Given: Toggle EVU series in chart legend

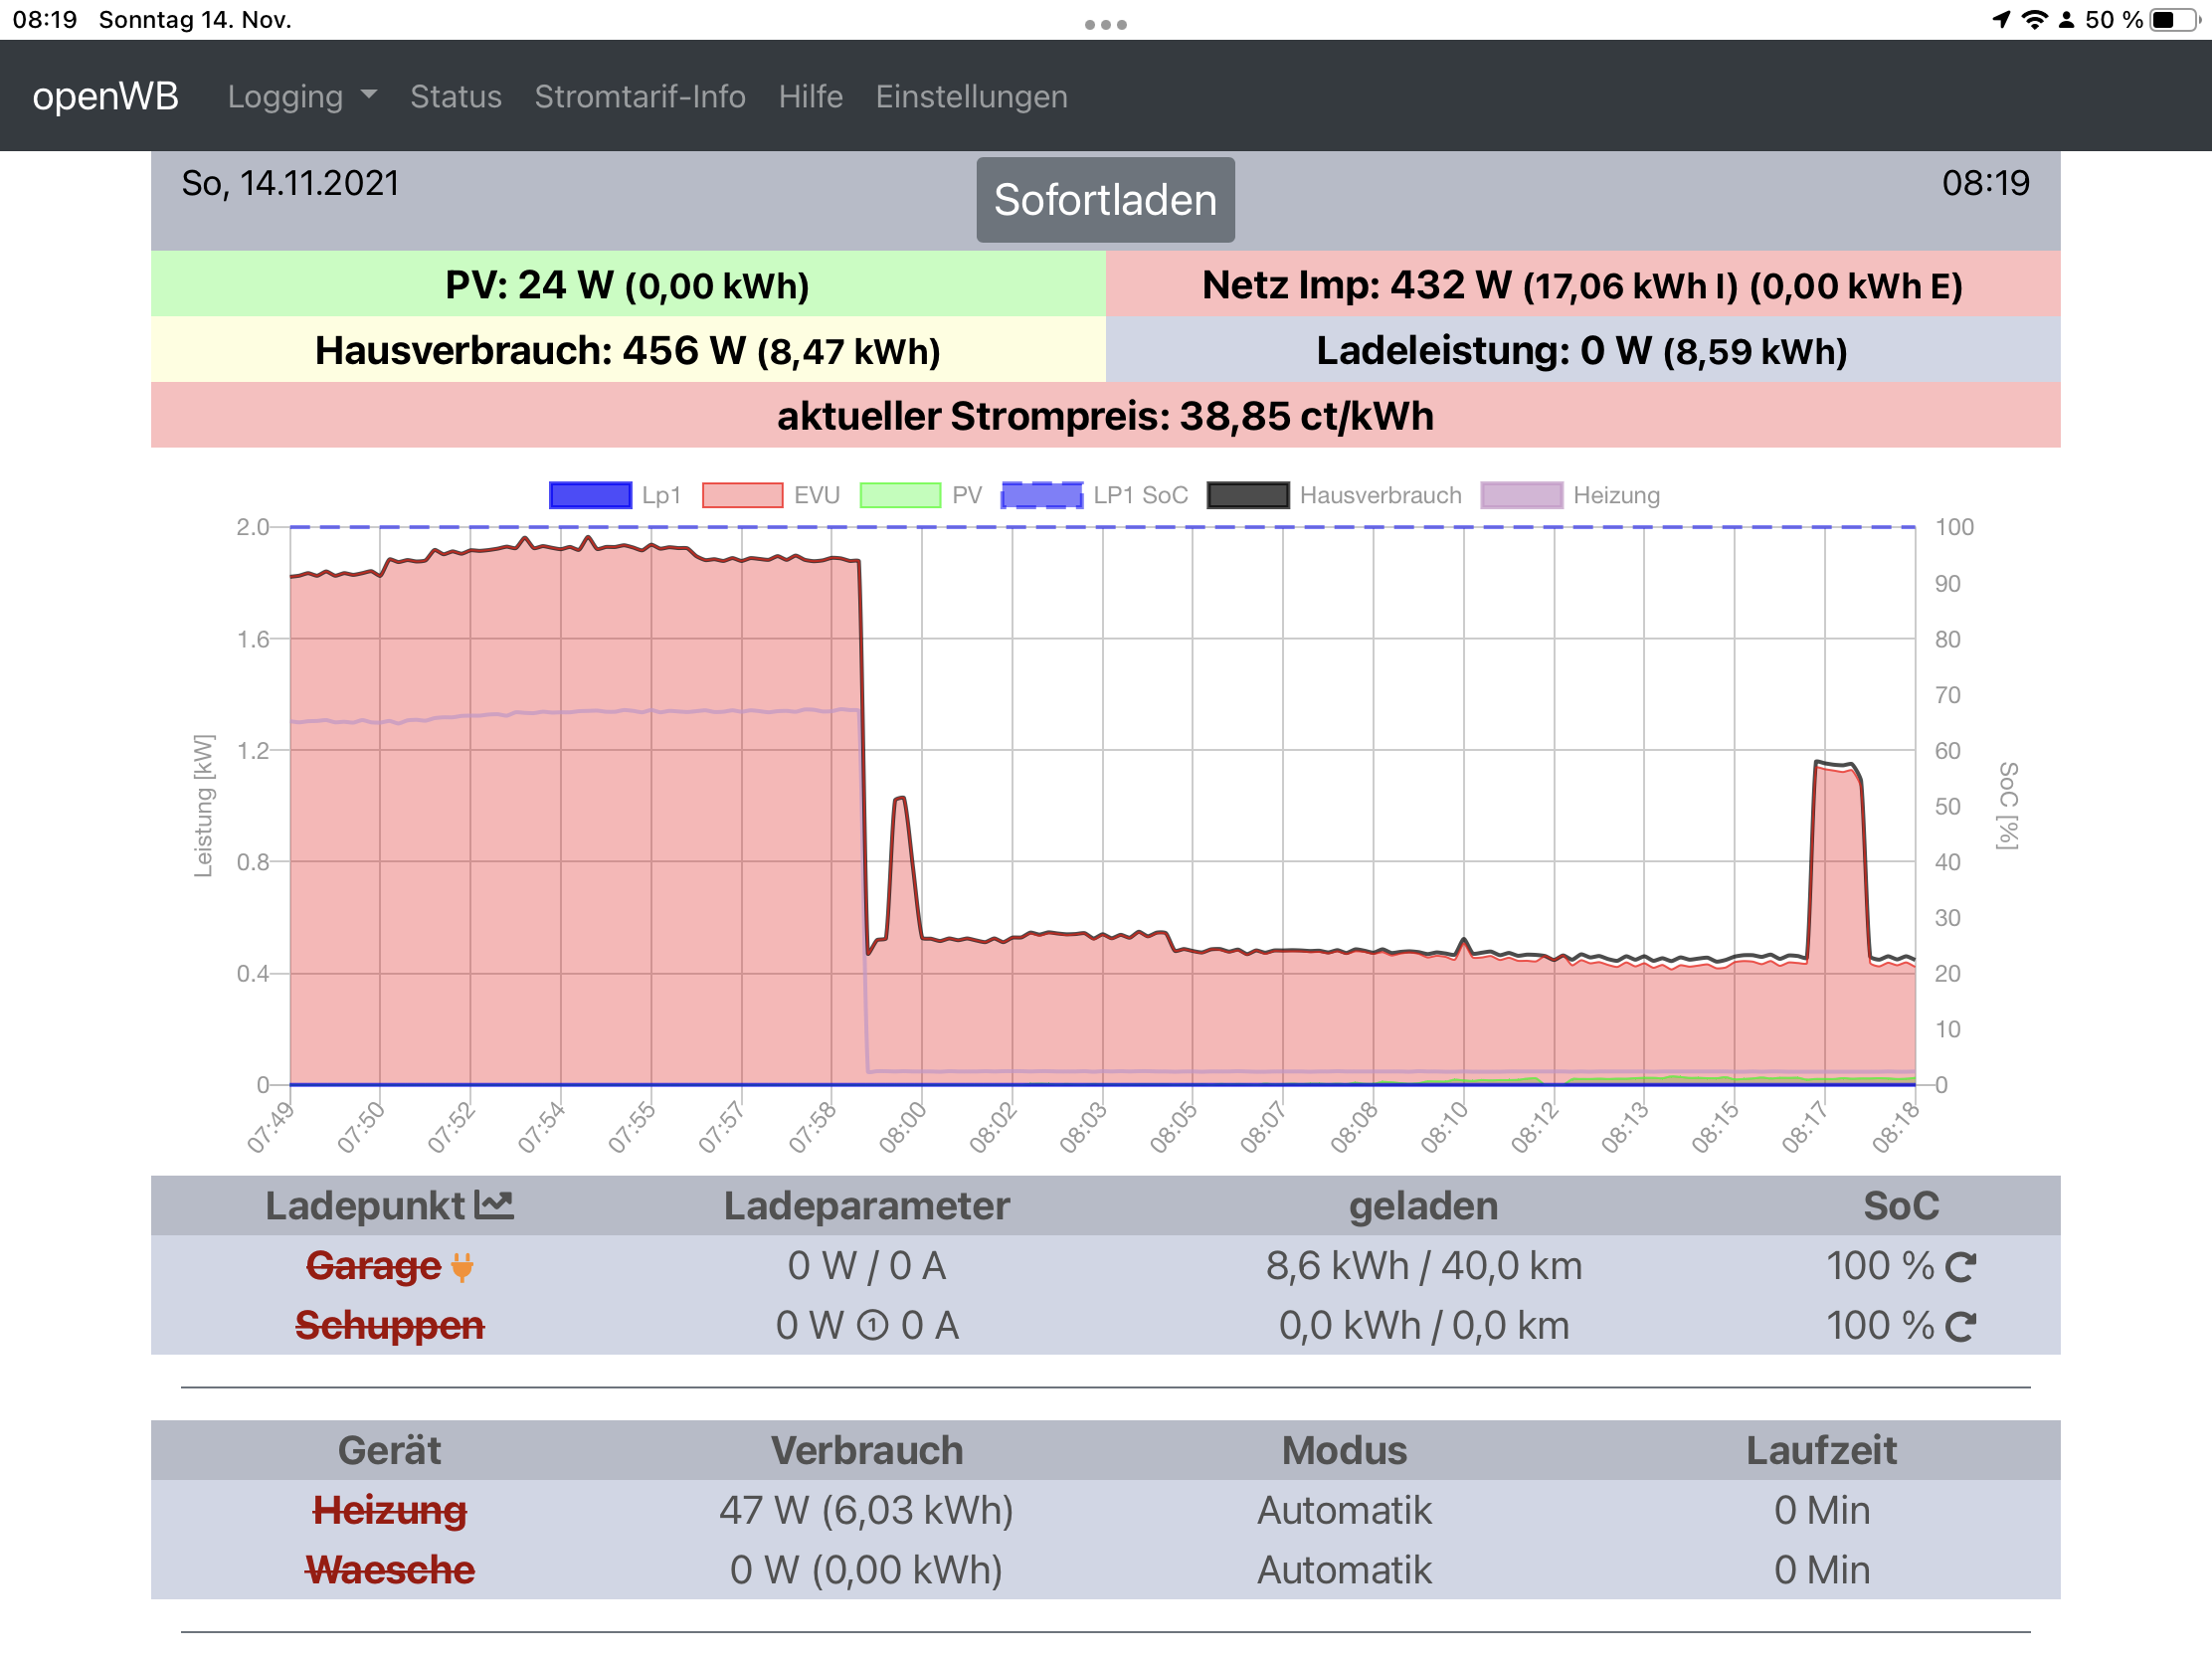Looking at the screenshot, I should point(742,495).
